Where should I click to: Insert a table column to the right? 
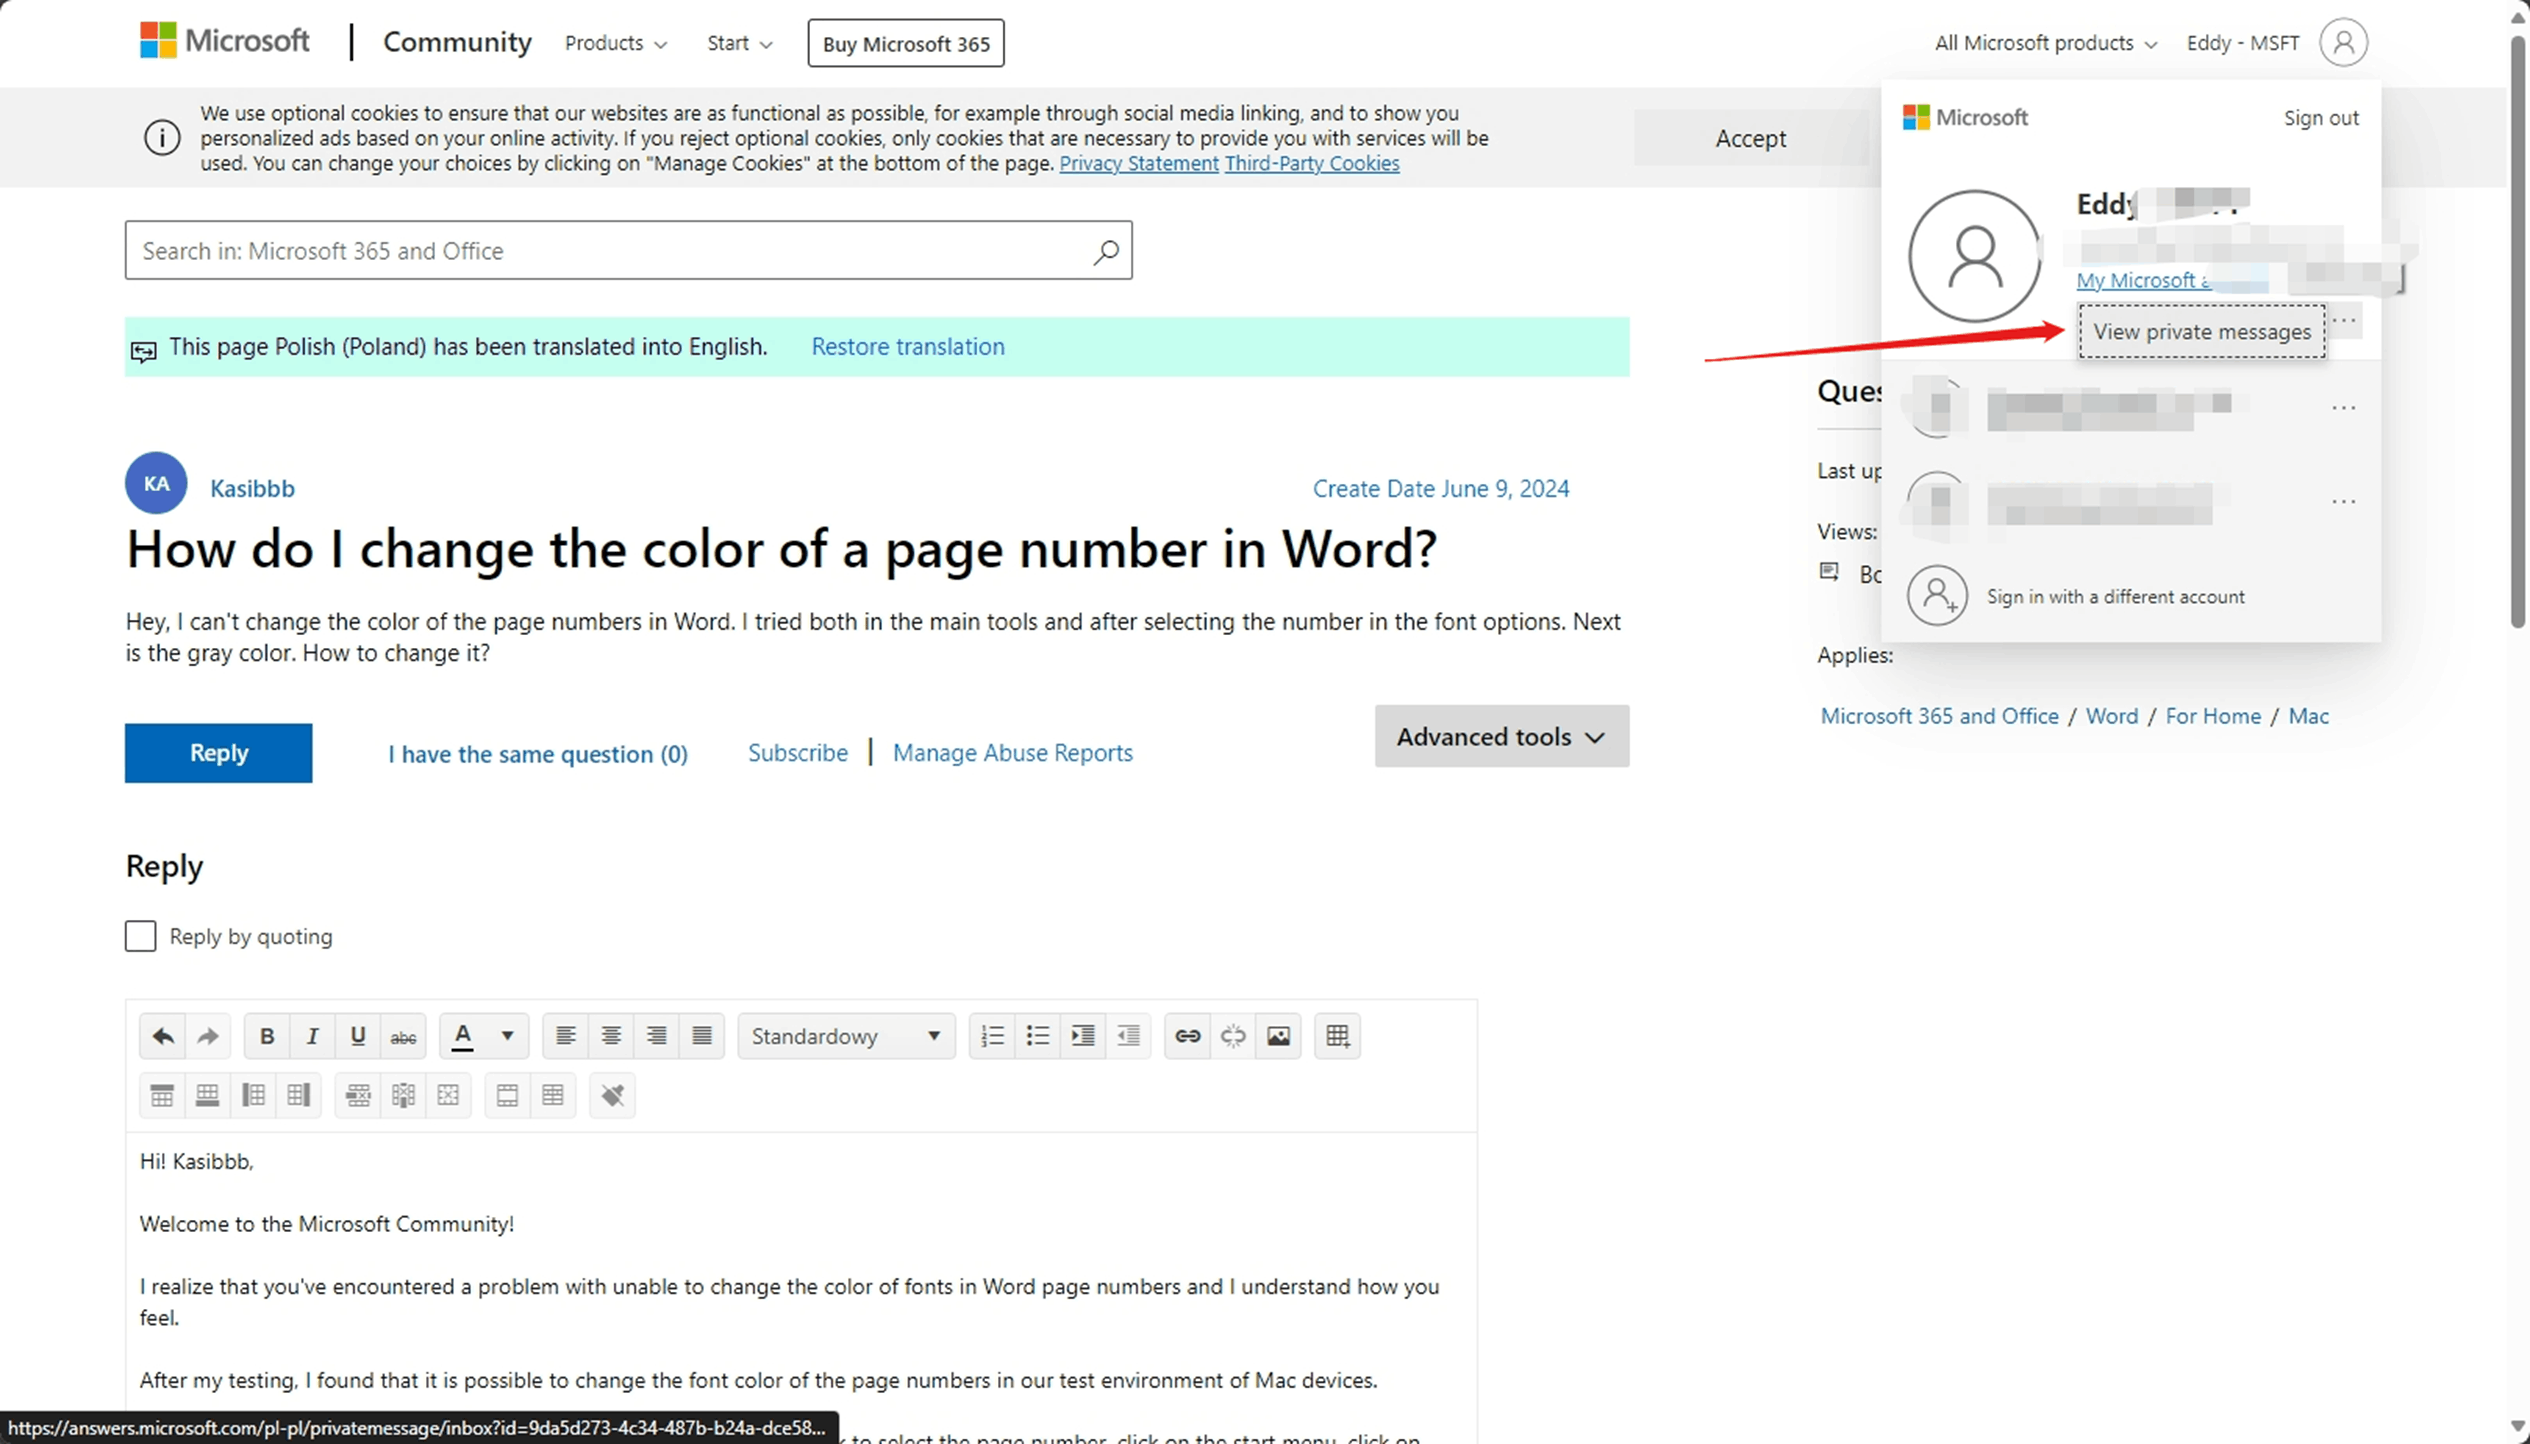click(298, 1095)
